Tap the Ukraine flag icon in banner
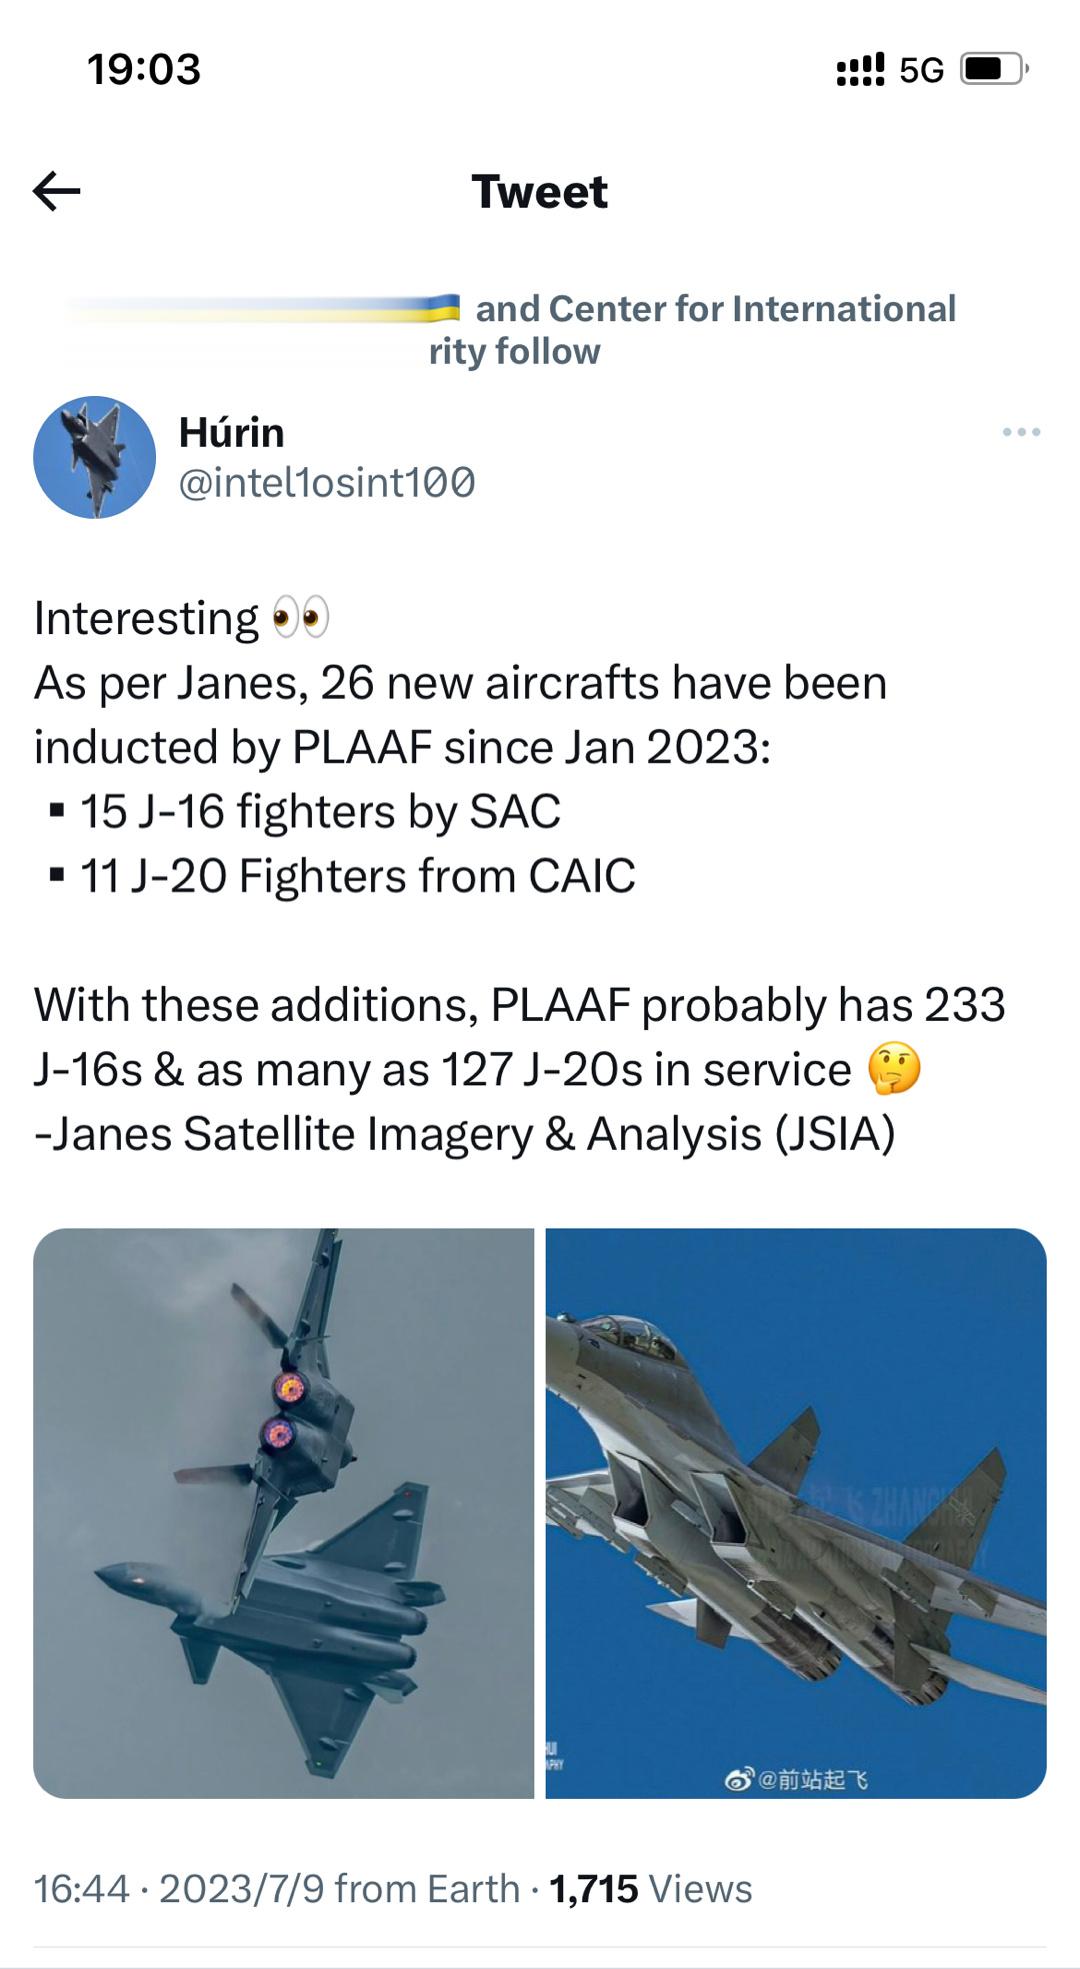Viewport: 1080px width, 1969px height. (443, 308)
